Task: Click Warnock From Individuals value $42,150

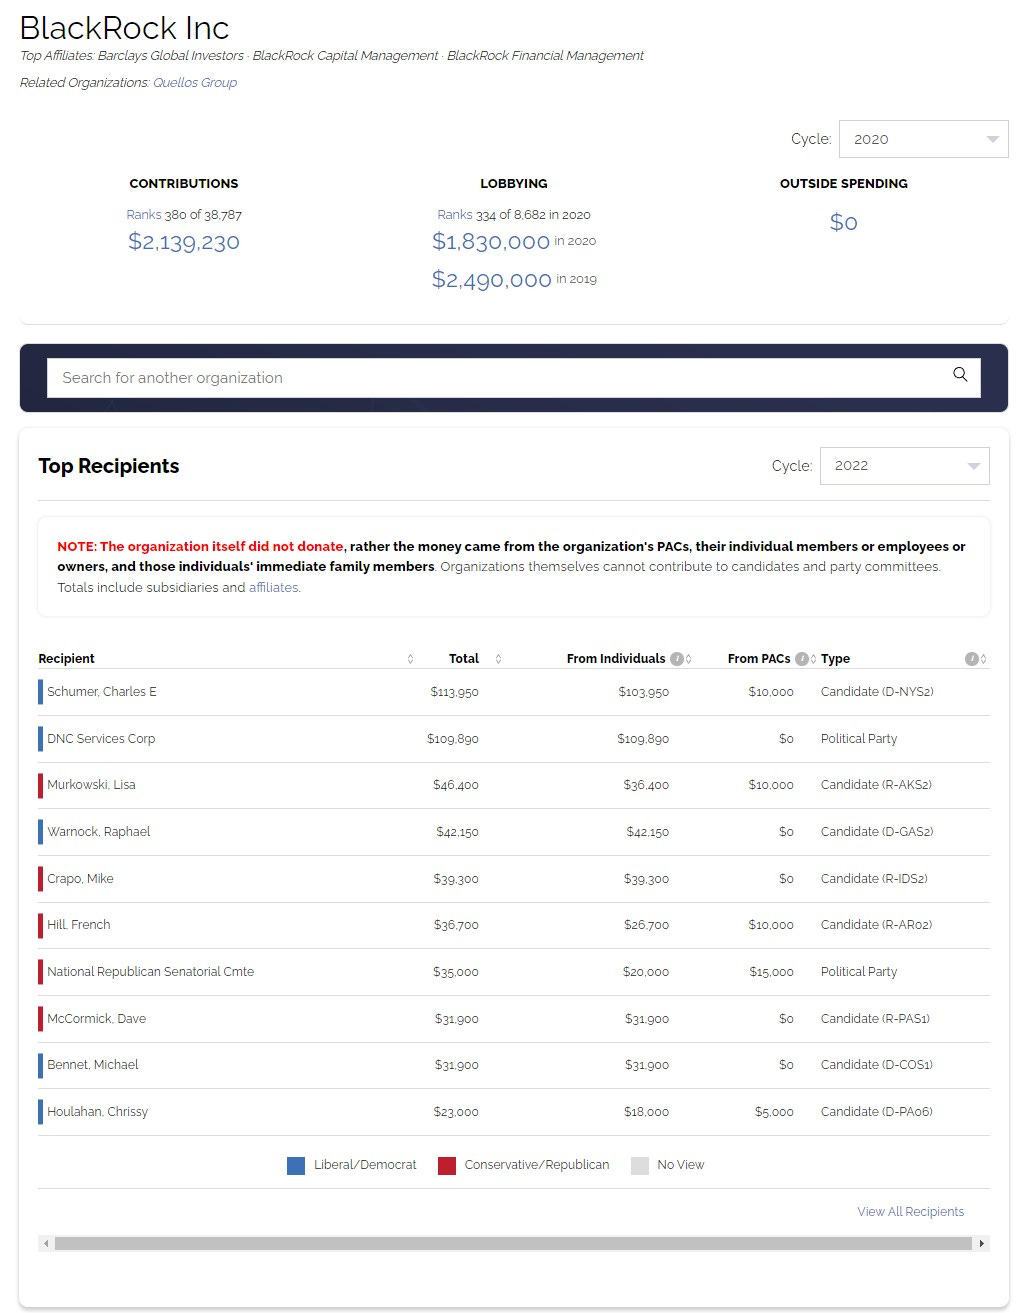Action: coord(647,832)
